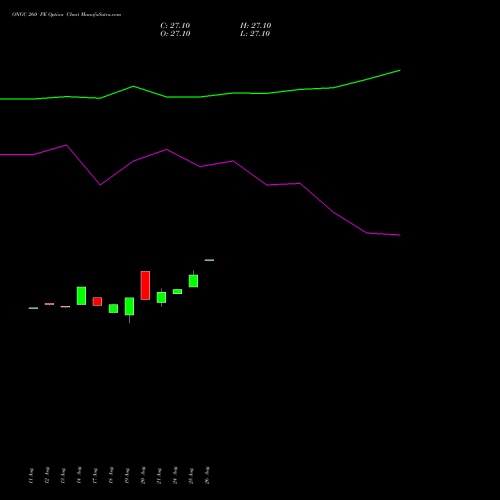
Task: Select the flat green candle for 11 Aug
Action: [33, 308]
